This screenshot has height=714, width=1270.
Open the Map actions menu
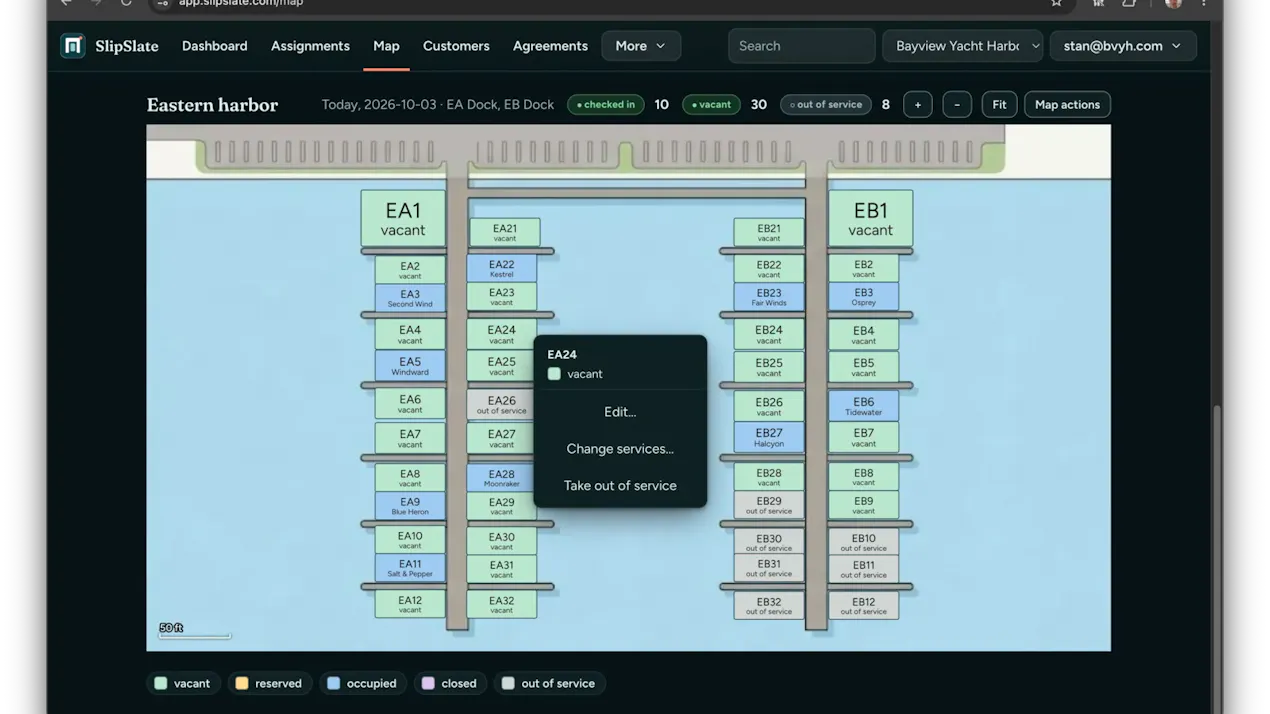click(1067, 104)
